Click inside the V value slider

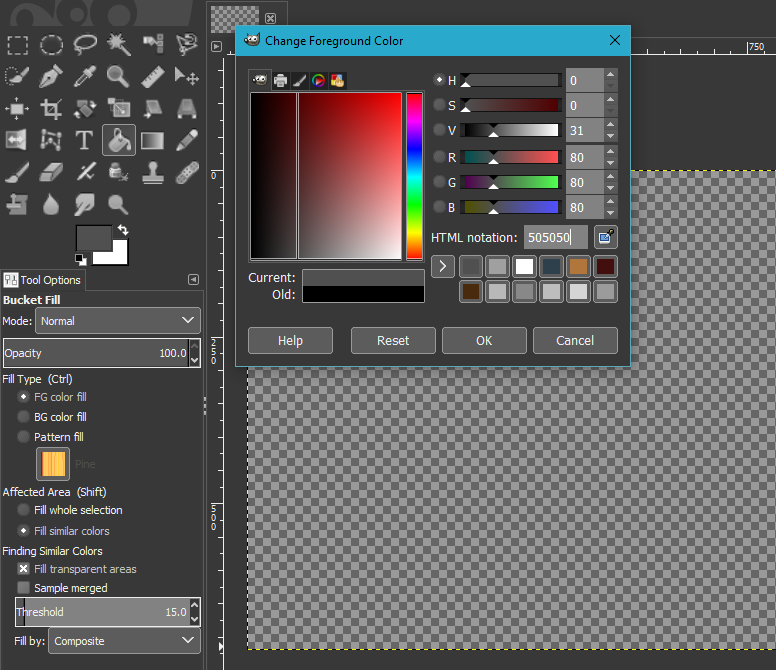click(x=511, y=130)
